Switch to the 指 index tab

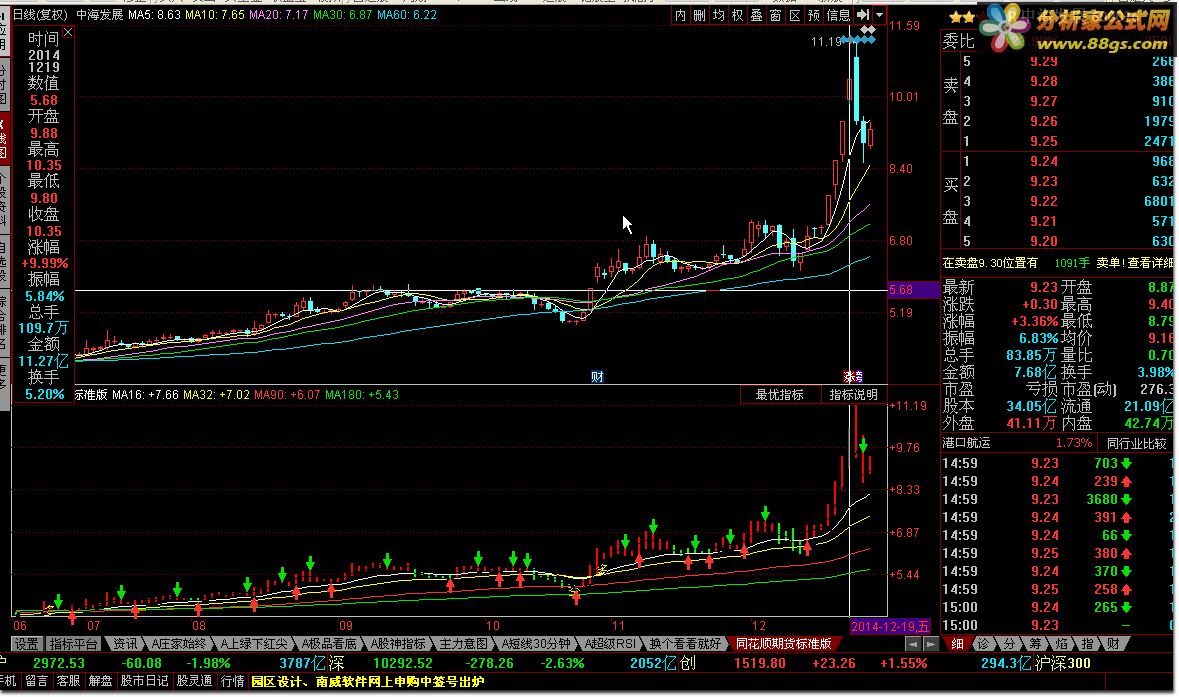click(1087, 644)
